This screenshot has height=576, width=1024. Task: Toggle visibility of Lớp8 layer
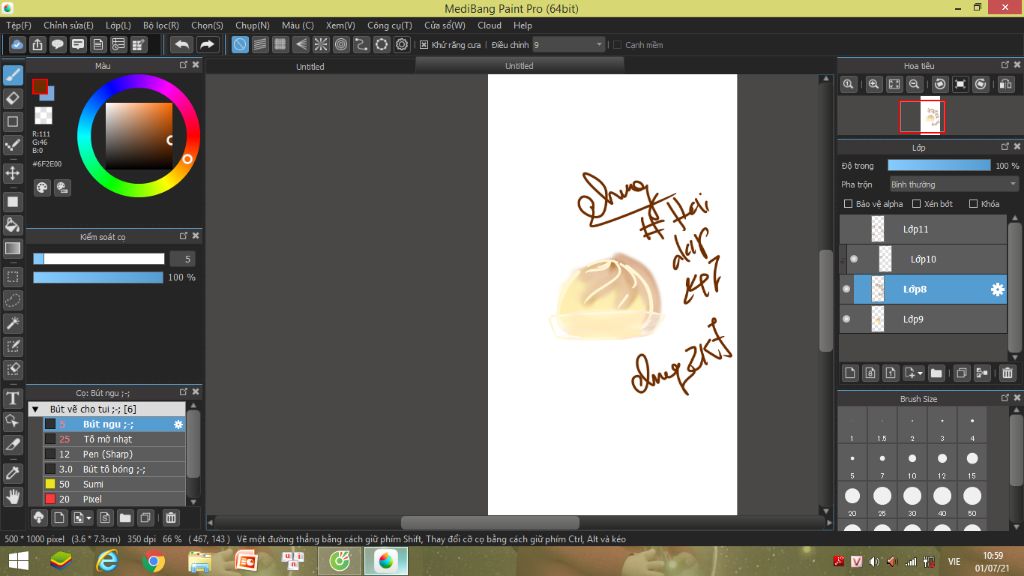click(x=846, y=289)
